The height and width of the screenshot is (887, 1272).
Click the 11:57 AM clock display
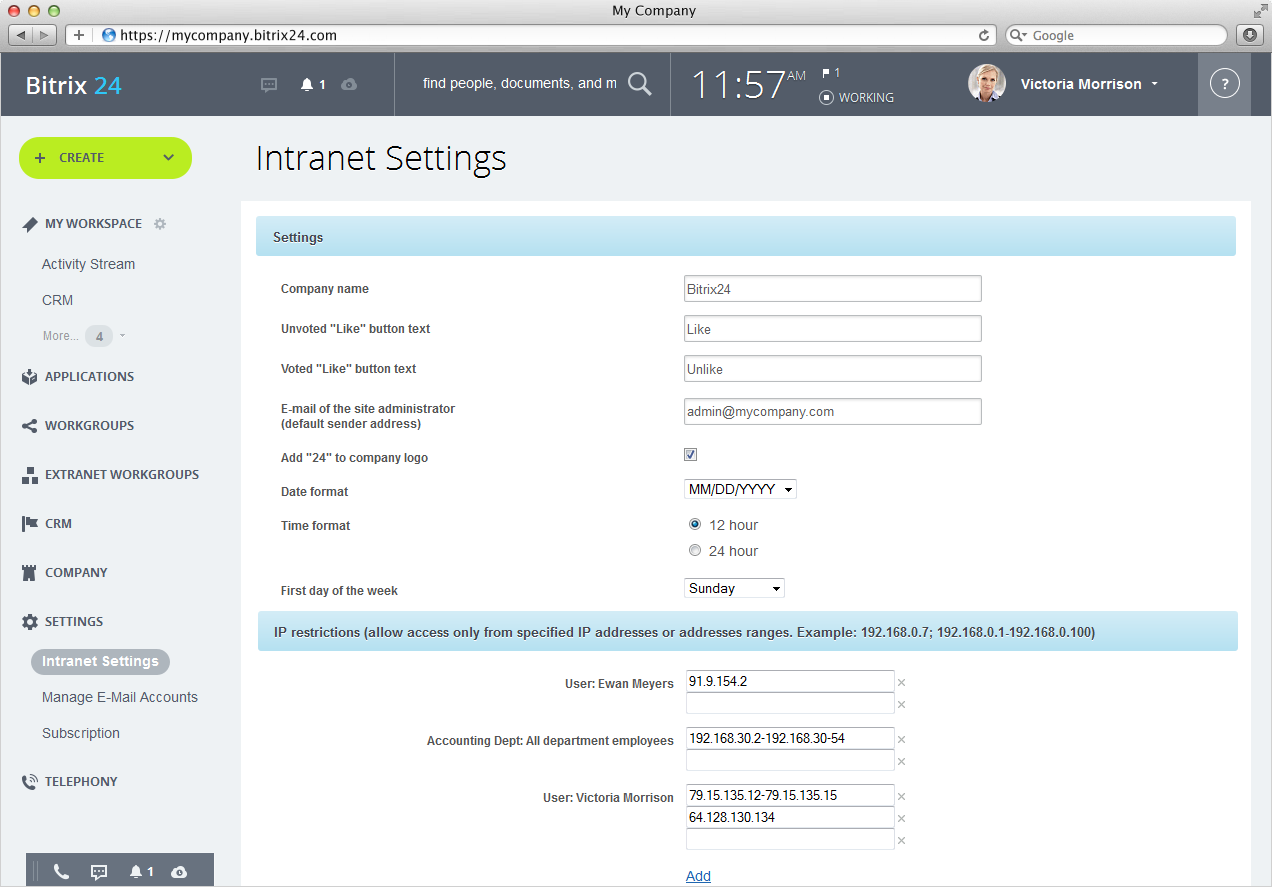pyautogui.click(x=748, y=84)
